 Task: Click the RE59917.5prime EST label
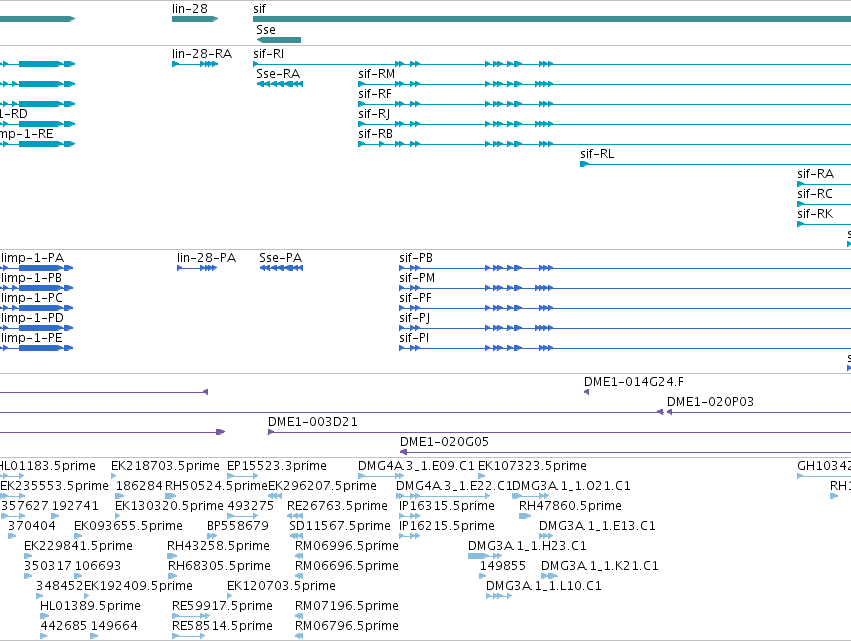[x=222, y=607]
